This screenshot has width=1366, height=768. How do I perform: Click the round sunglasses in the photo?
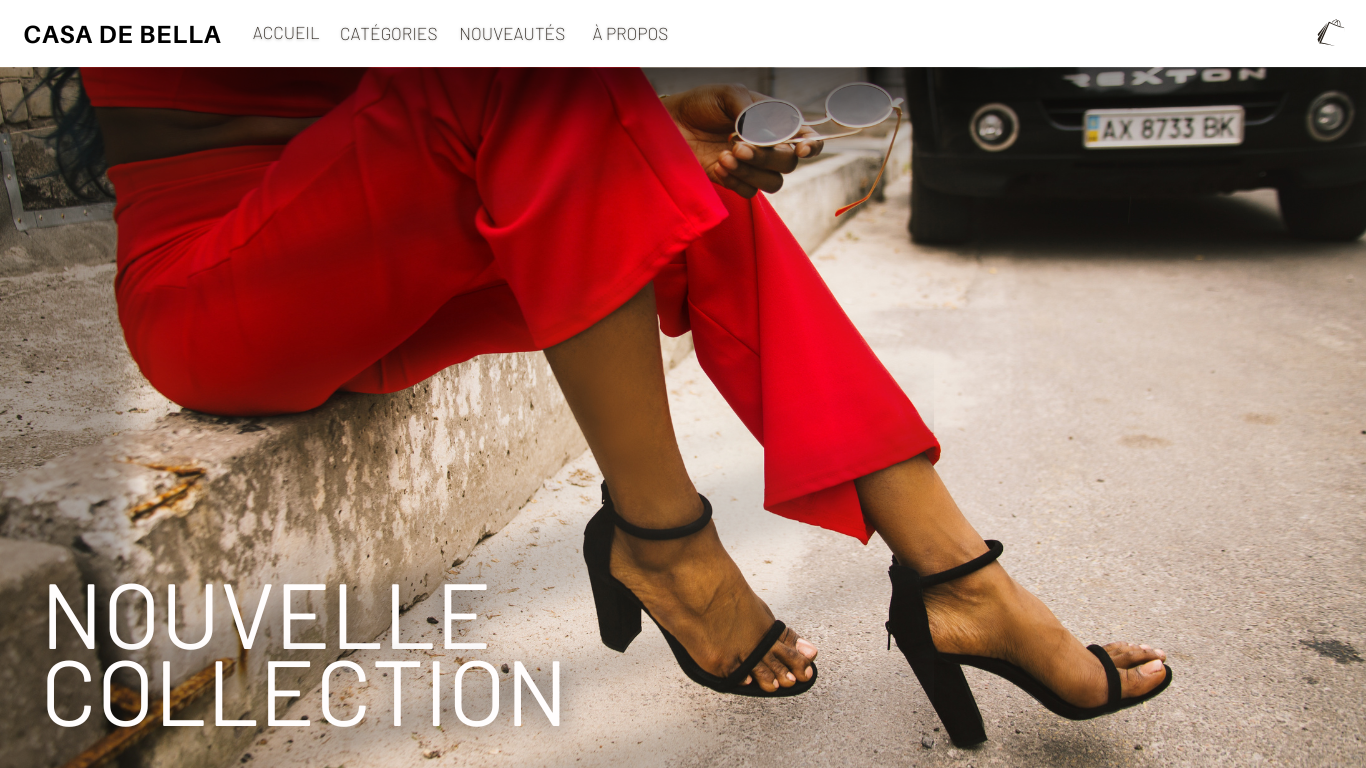(817, 114)
